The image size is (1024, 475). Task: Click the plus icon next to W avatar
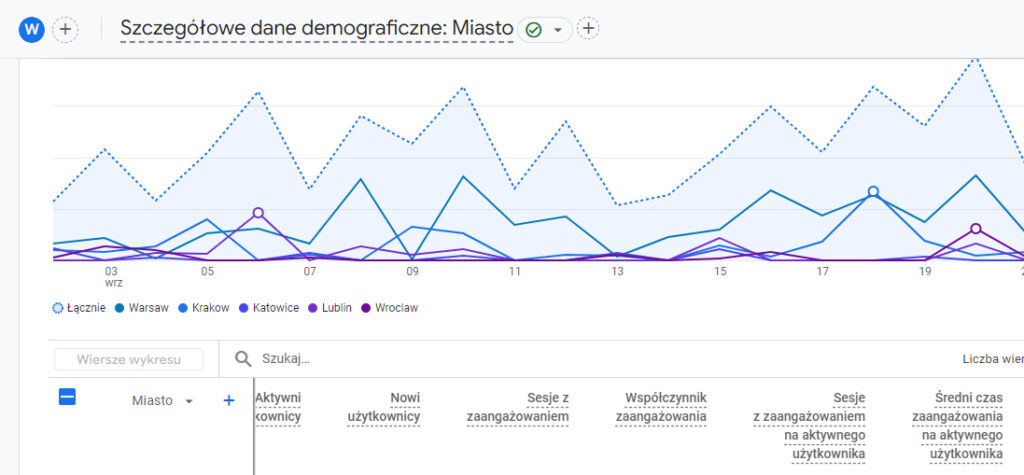[65, 29]
